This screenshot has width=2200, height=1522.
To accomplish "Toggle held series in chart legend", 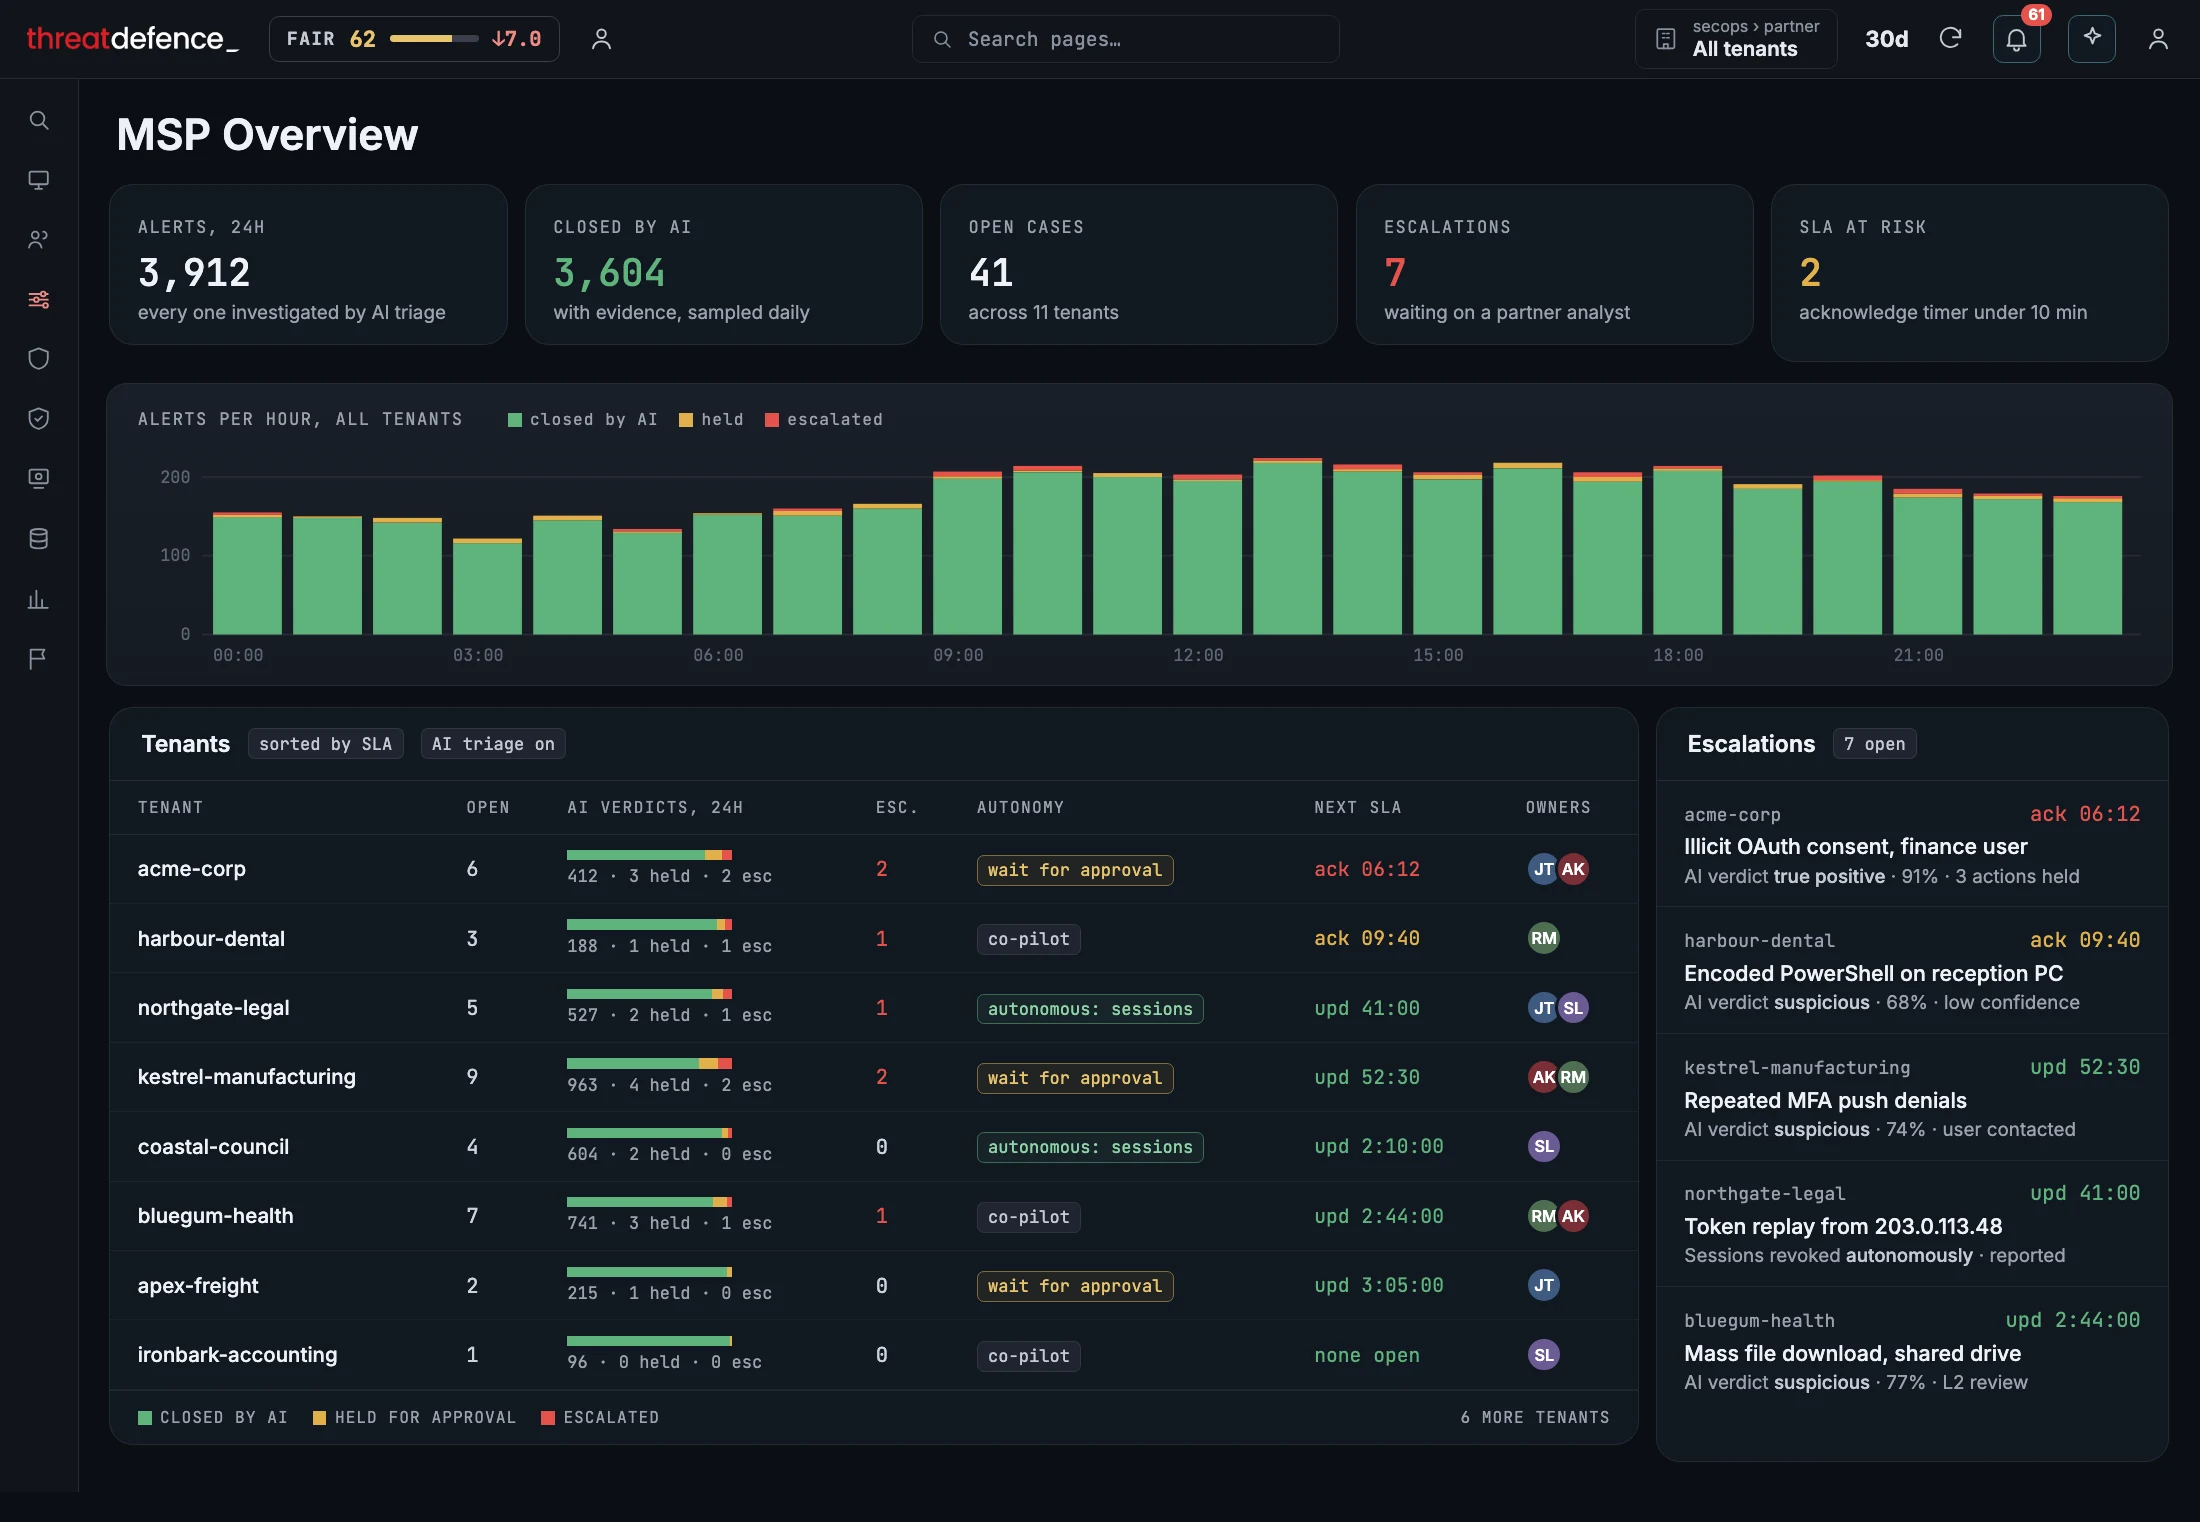I will 711,420.
